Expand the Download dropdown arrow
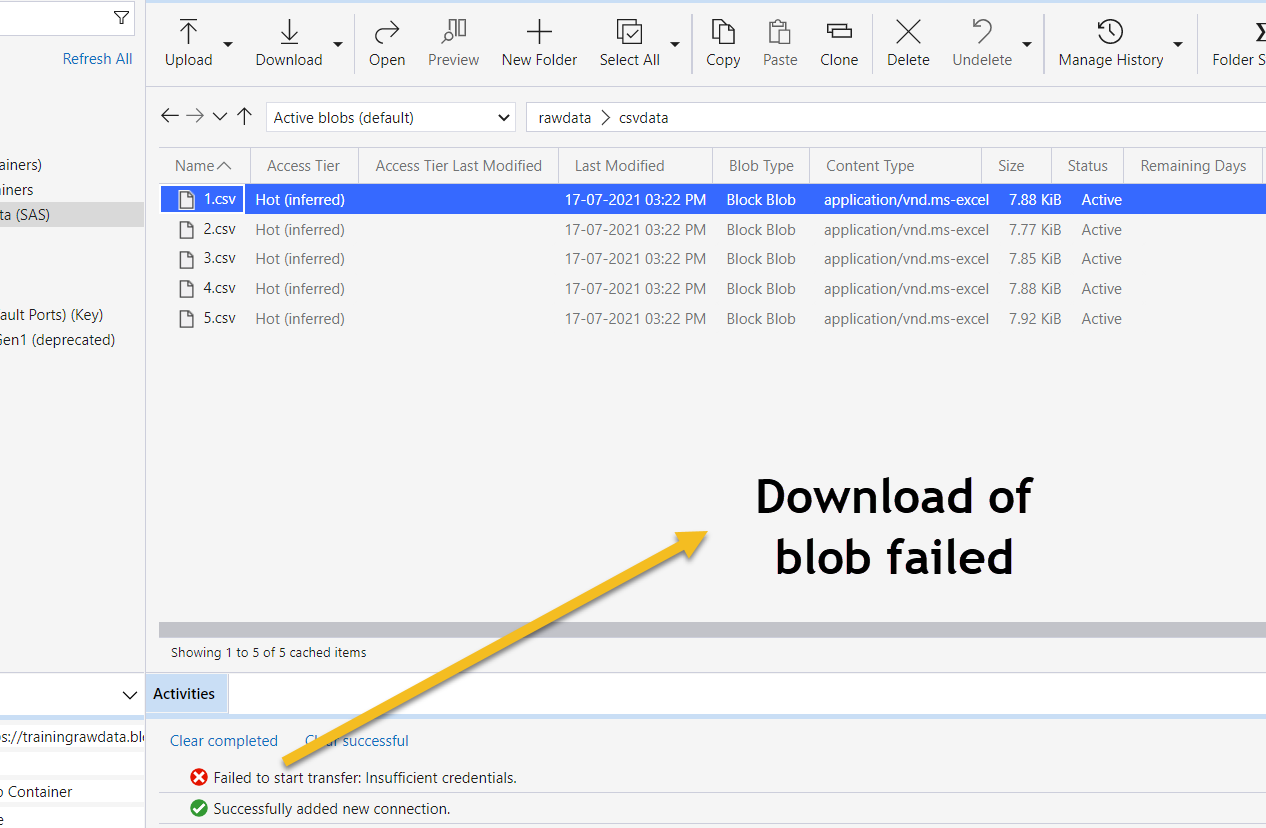 pos(338,44)
